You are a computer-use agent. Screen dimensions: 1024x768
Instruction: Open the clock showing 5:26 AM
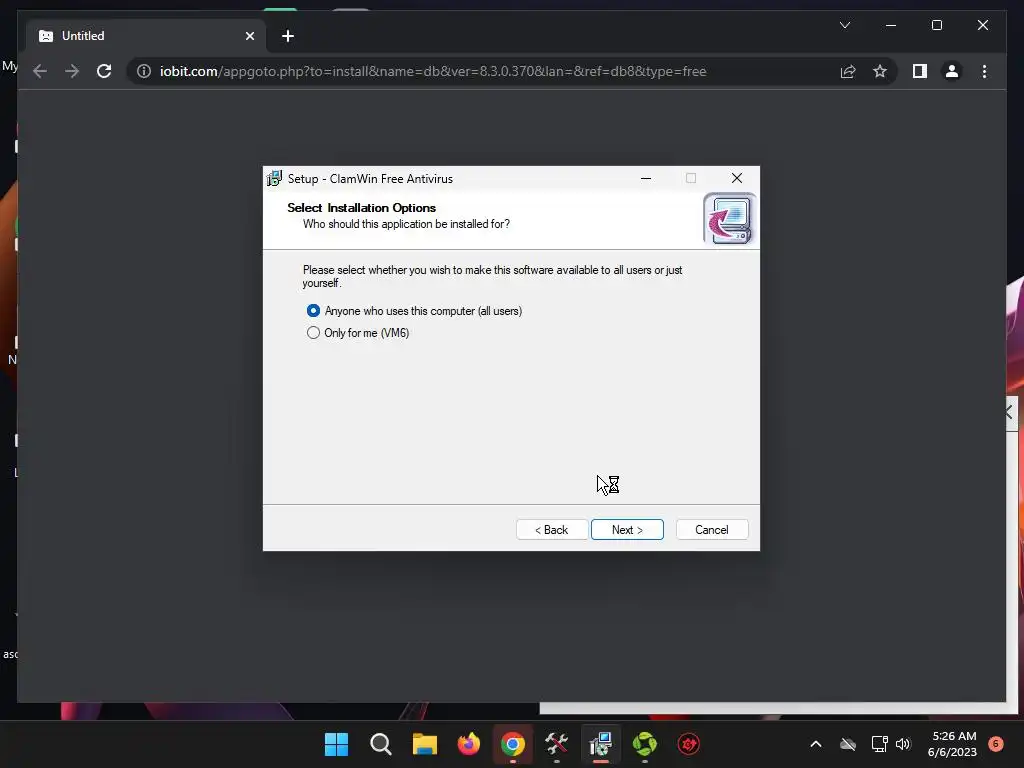point(952,744)
